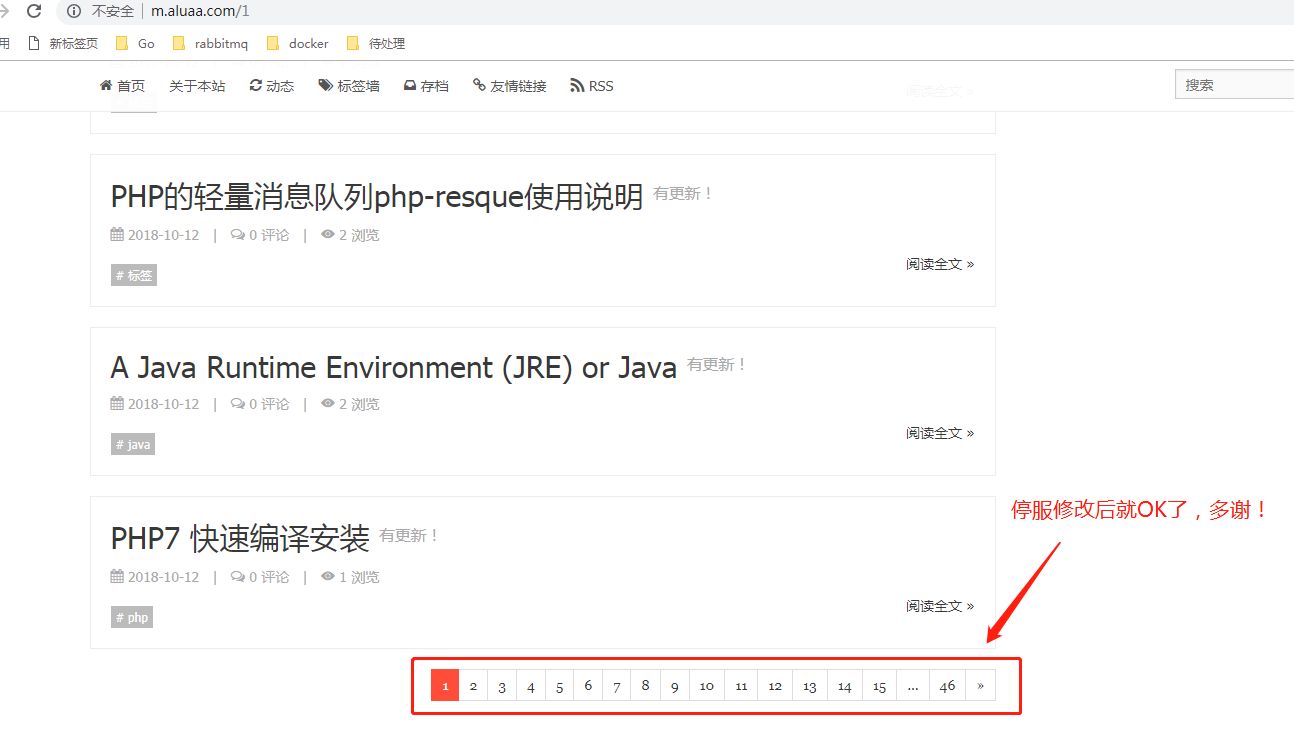The width and height of the screenshot is (1294, 749).
Task: Open the 关于本站 page
Action: coord(197,86)
